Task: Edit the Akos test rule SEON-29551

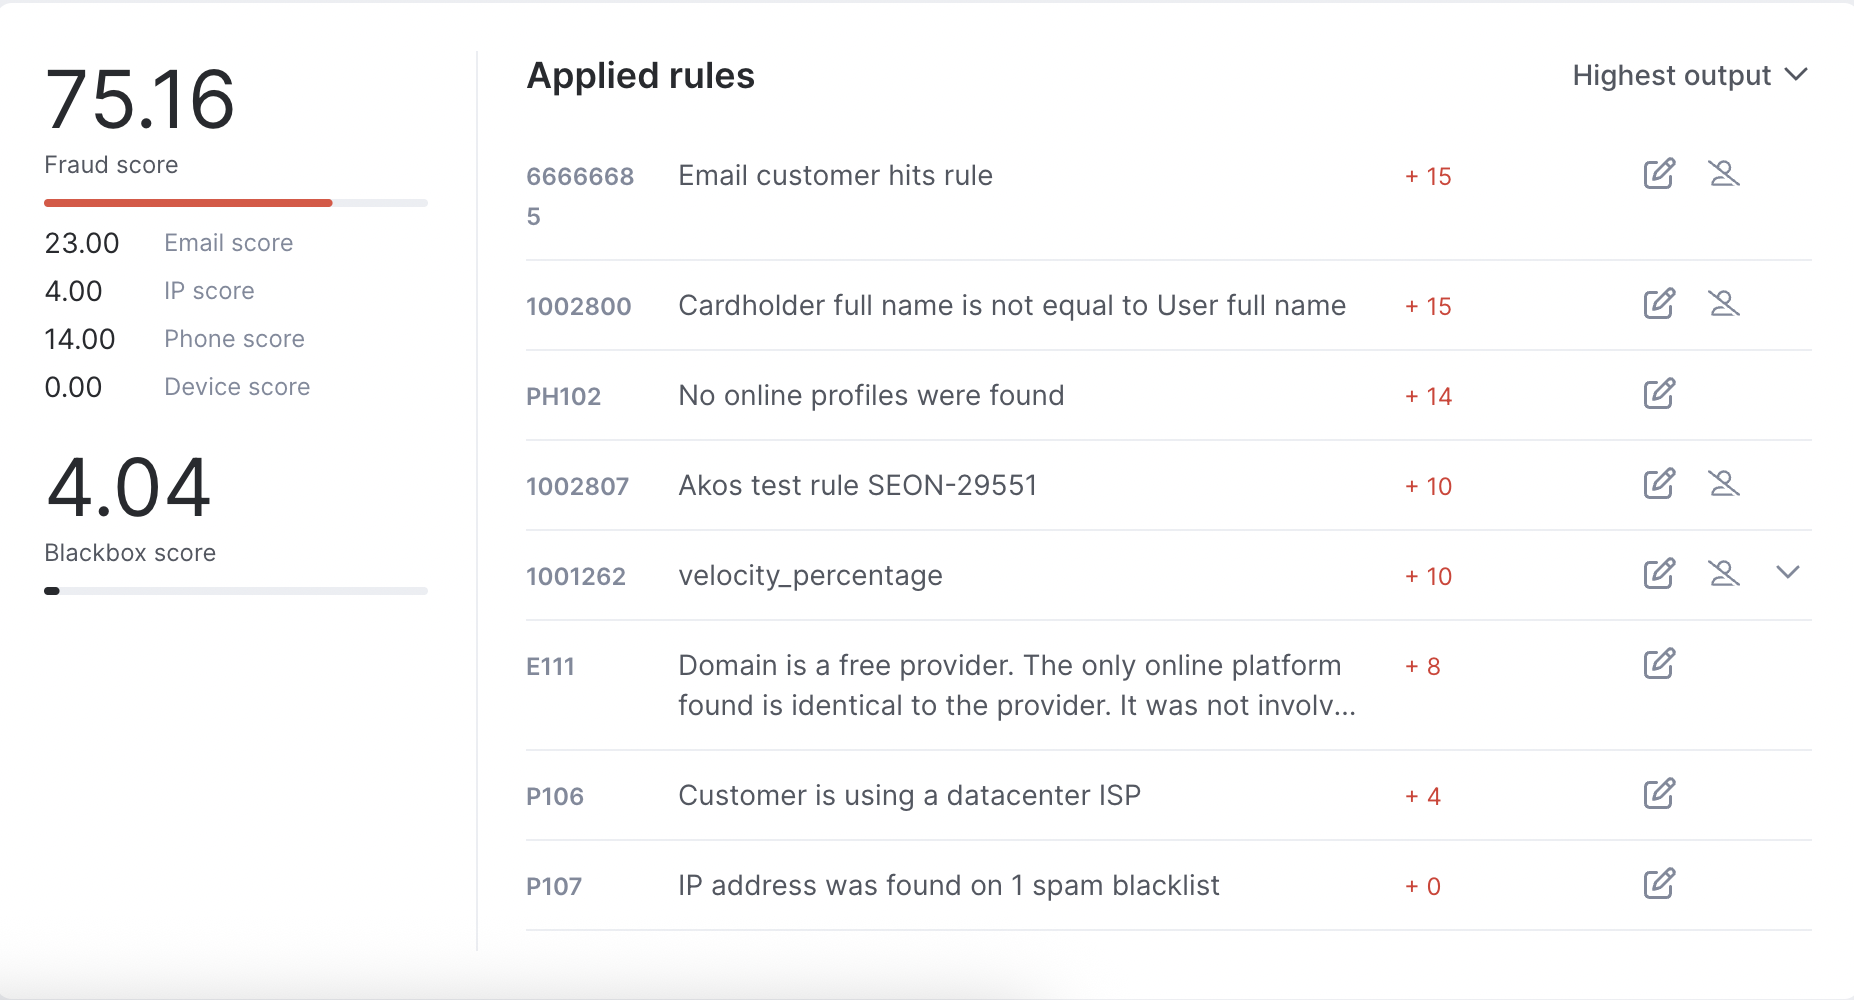Action: pyautogui.click(x=1659, y=484)
